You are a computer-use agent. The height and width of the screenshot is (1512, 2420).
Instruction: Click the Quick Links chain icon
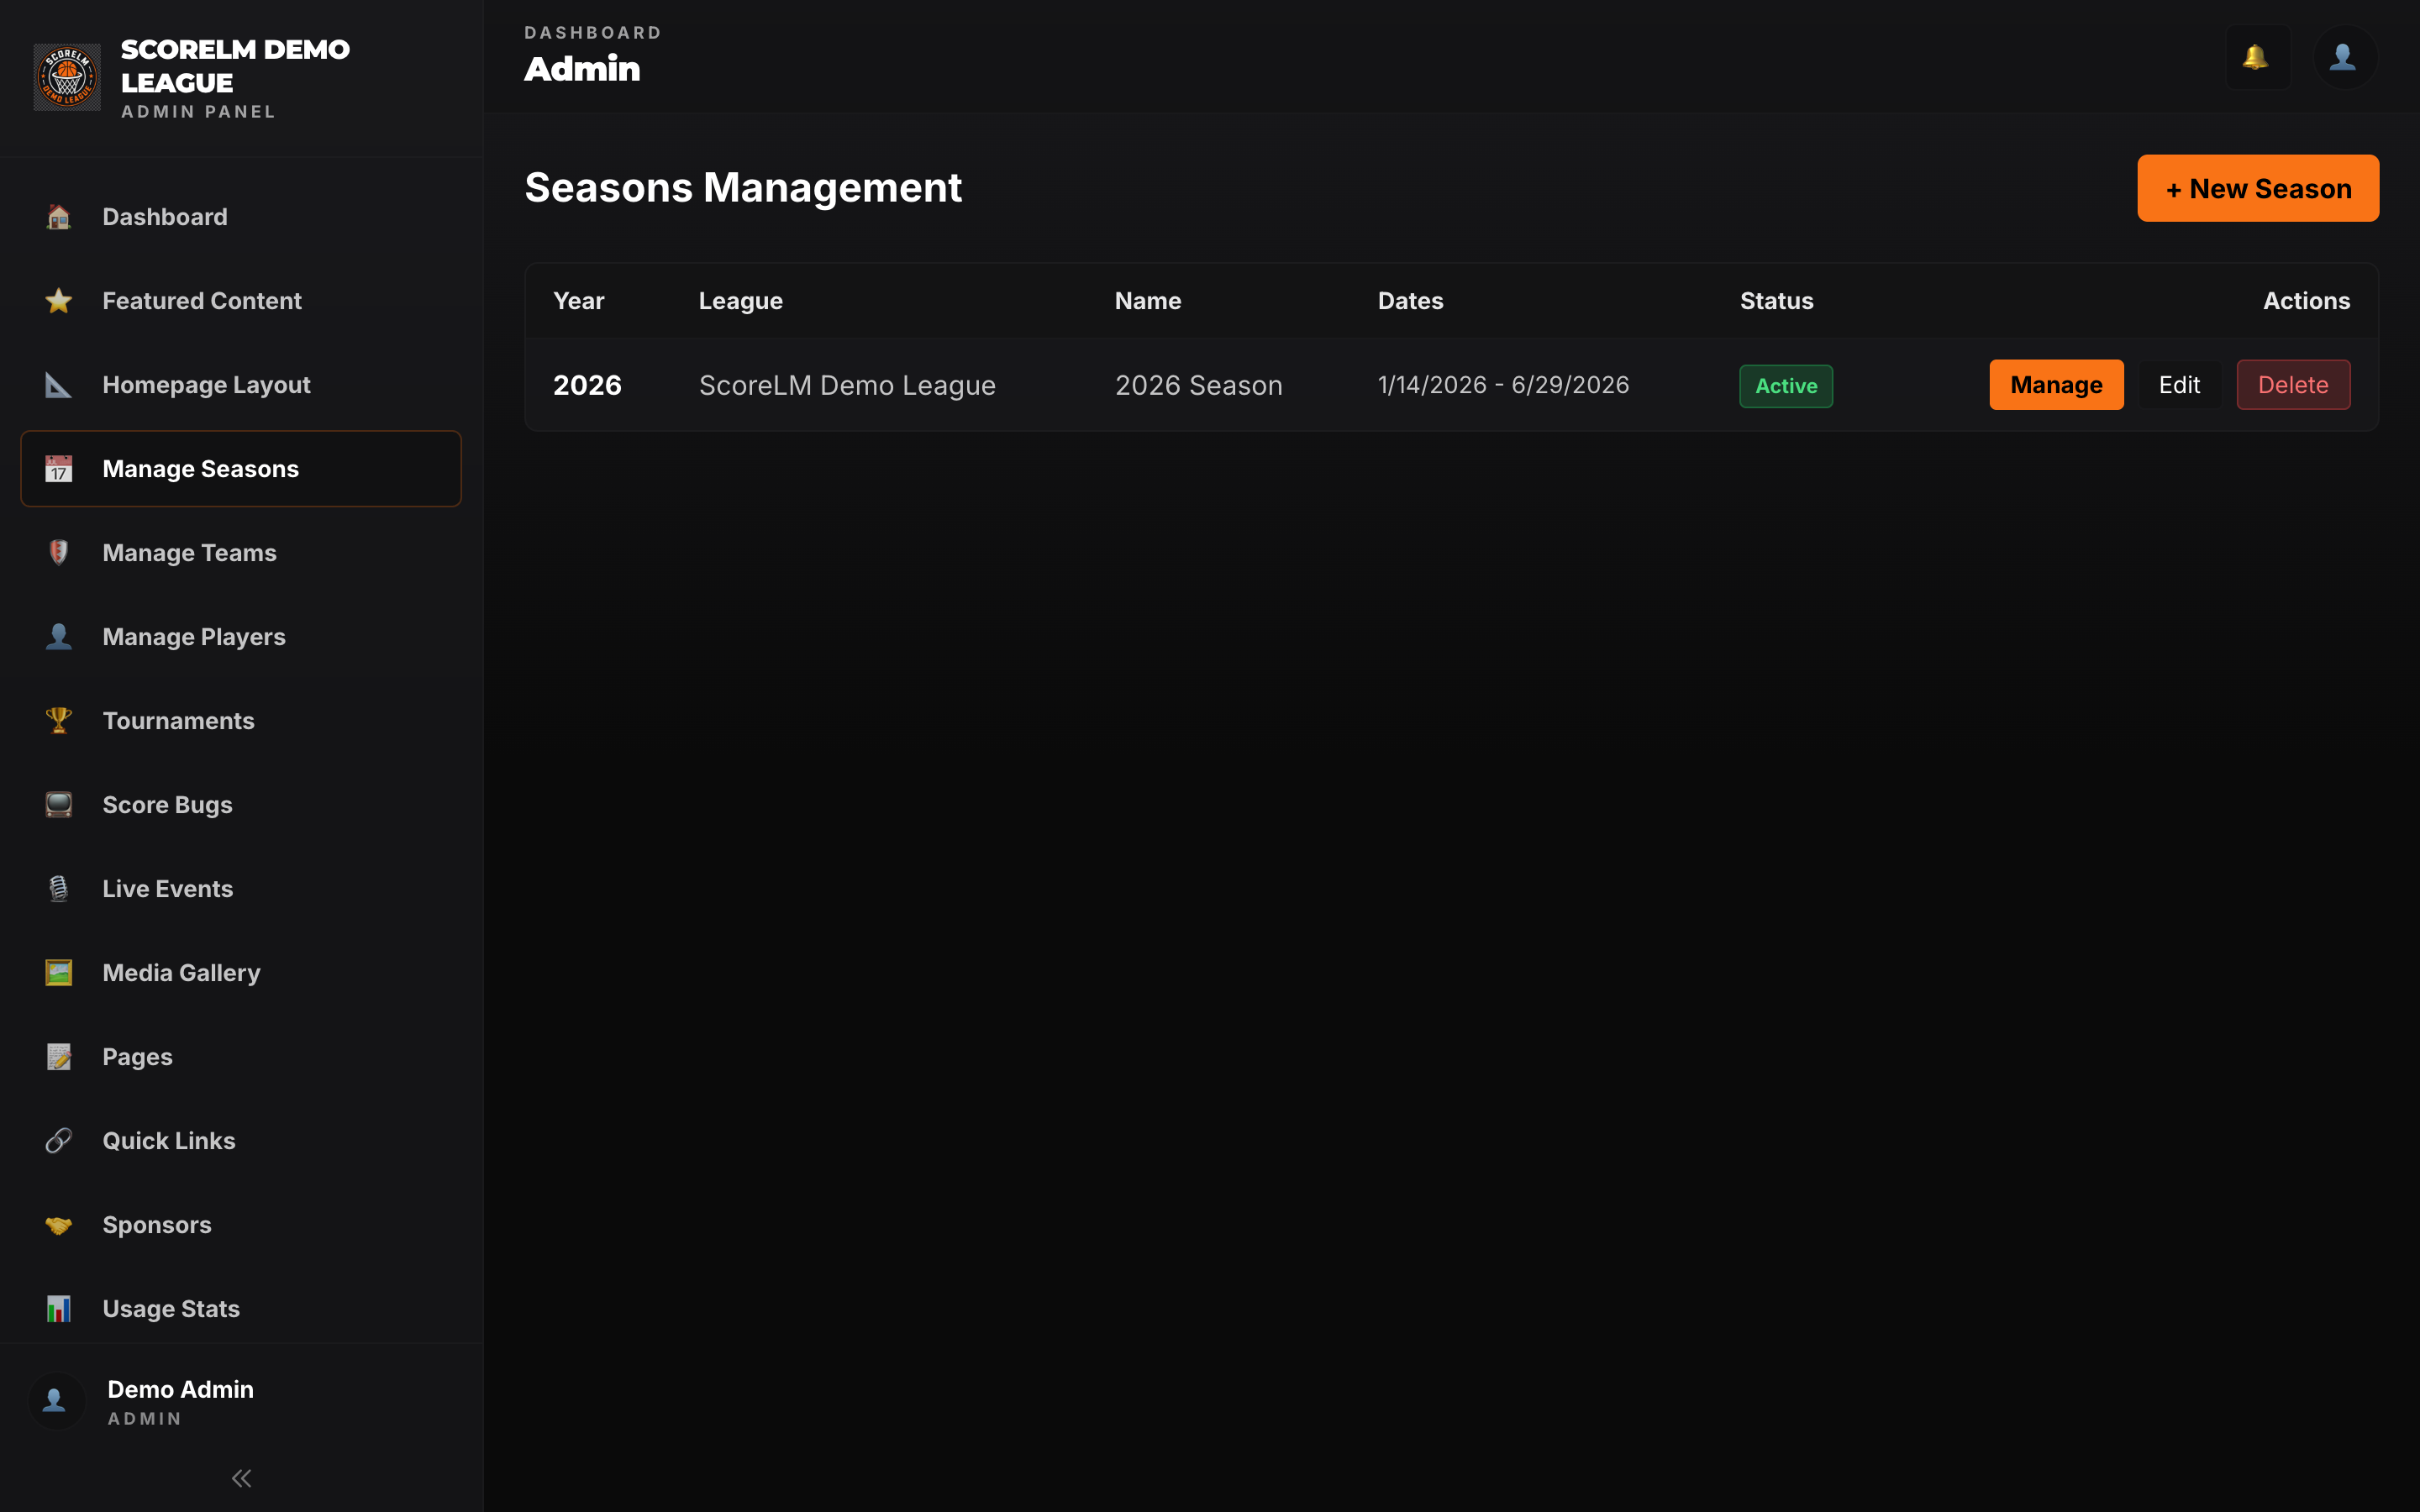pos(59,1141)
